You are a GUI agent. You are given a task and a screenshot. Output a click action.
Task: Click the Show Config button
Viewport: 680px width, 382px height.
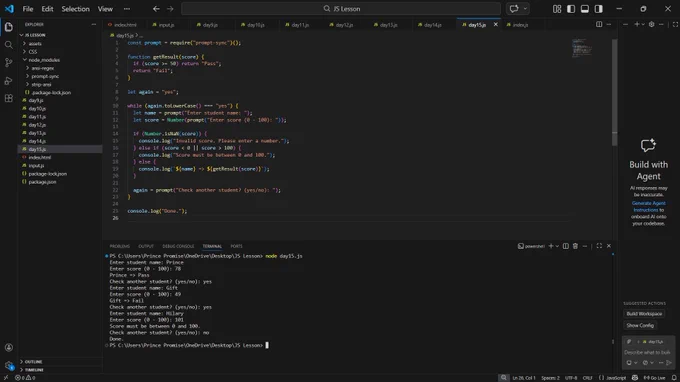(x=640, y=325)
